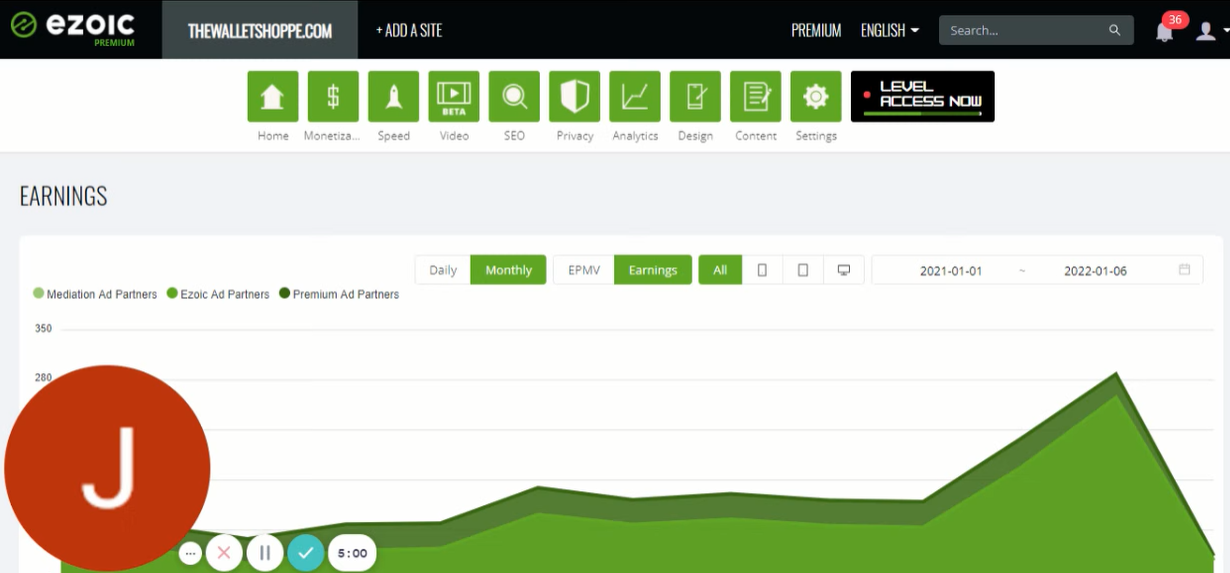Click the Level Access Now banner
This screenshot has height=573, width=1230.
pyautogui.click(x=923, y=96)
